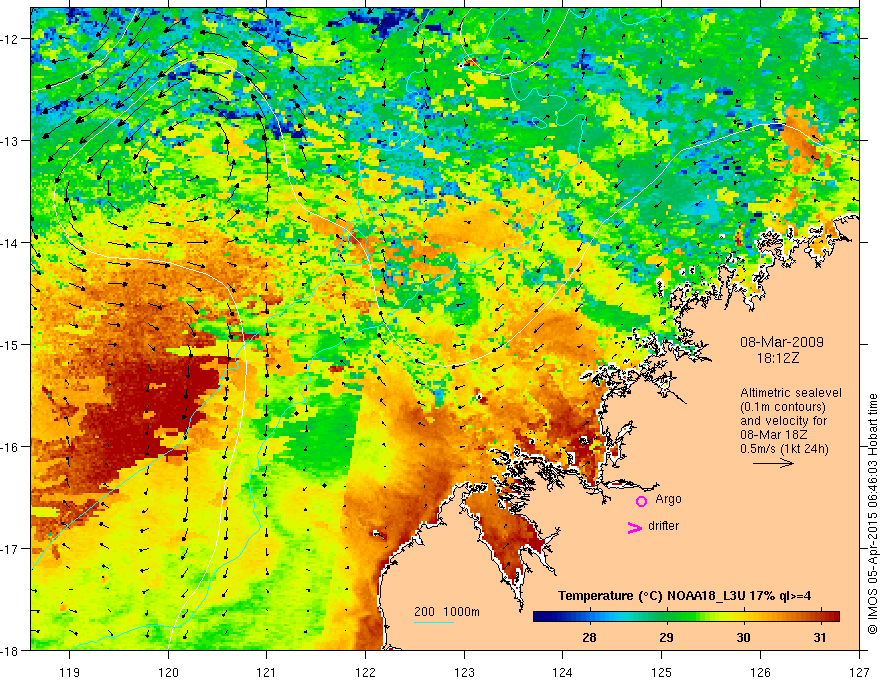Viewport: 880px width, 680px height.
Task: Select the time text 18:12Z
Action: pos(777,358)
